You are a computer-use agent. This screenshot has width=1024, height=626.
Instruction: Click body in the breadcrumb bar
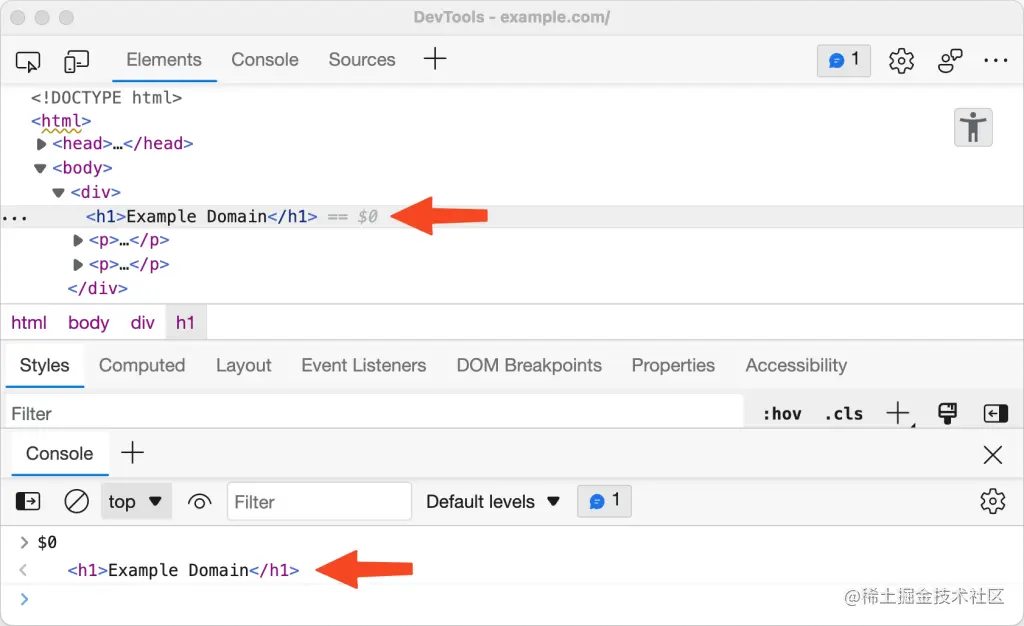pos(88,322)
